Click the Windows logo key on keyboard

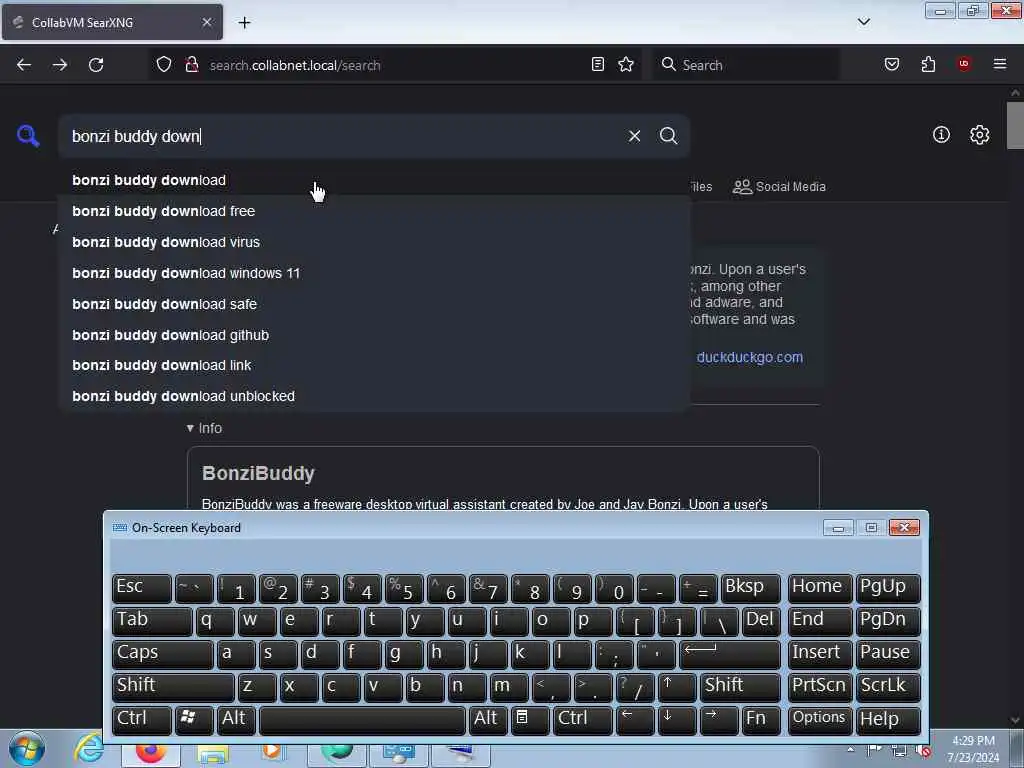193,719
